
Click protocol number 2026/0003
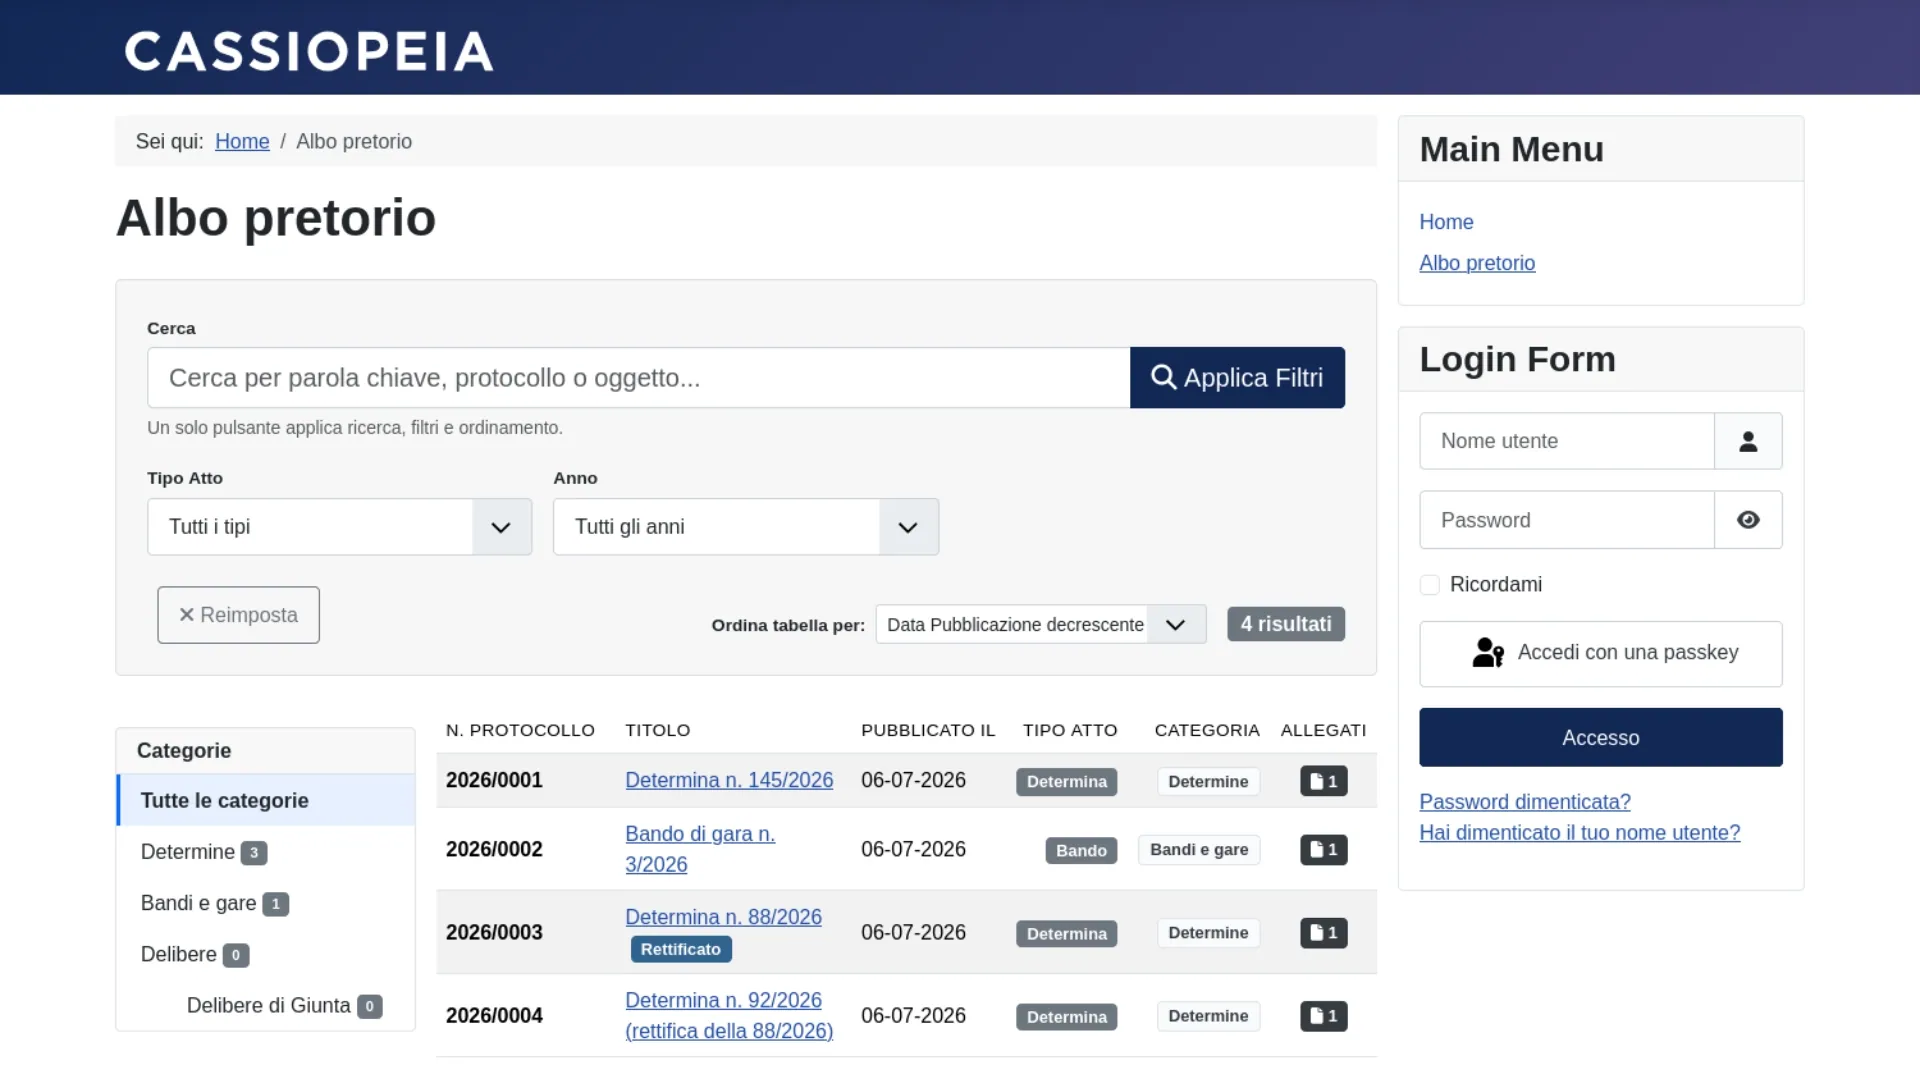pyautogui.click(x=494, y=933)
